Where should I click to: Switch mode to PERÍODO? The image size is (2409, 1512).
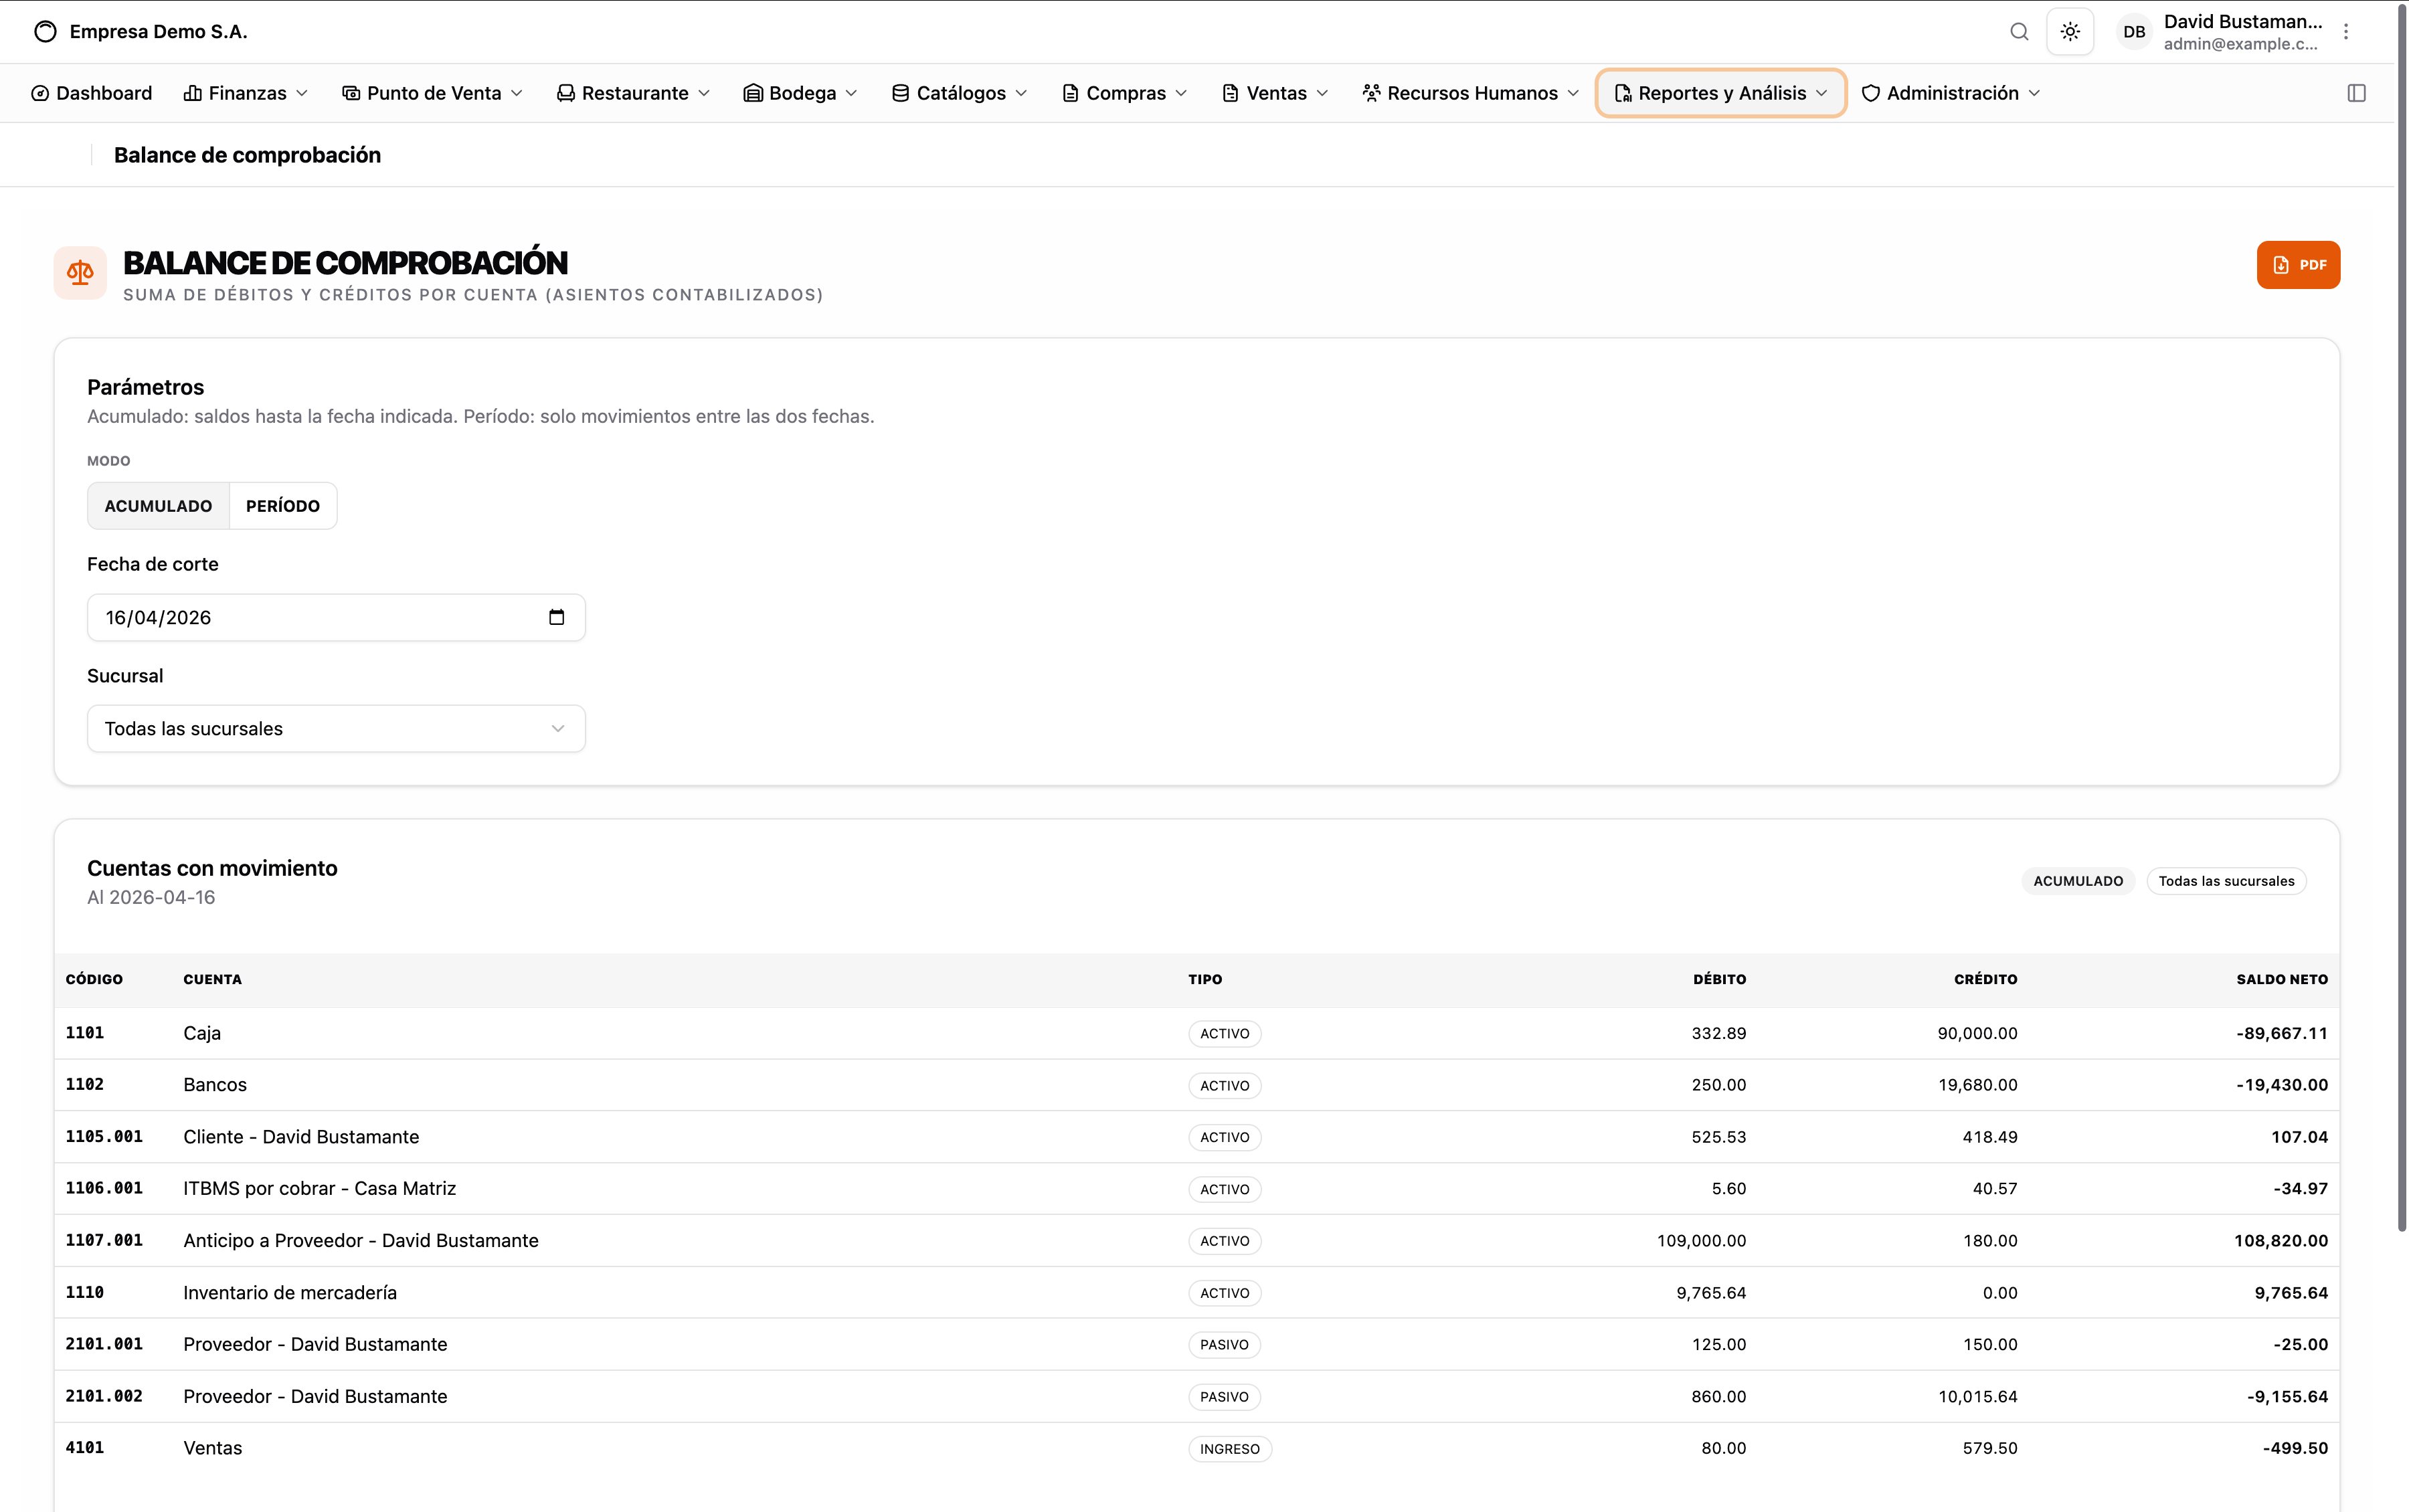point(283,506)
